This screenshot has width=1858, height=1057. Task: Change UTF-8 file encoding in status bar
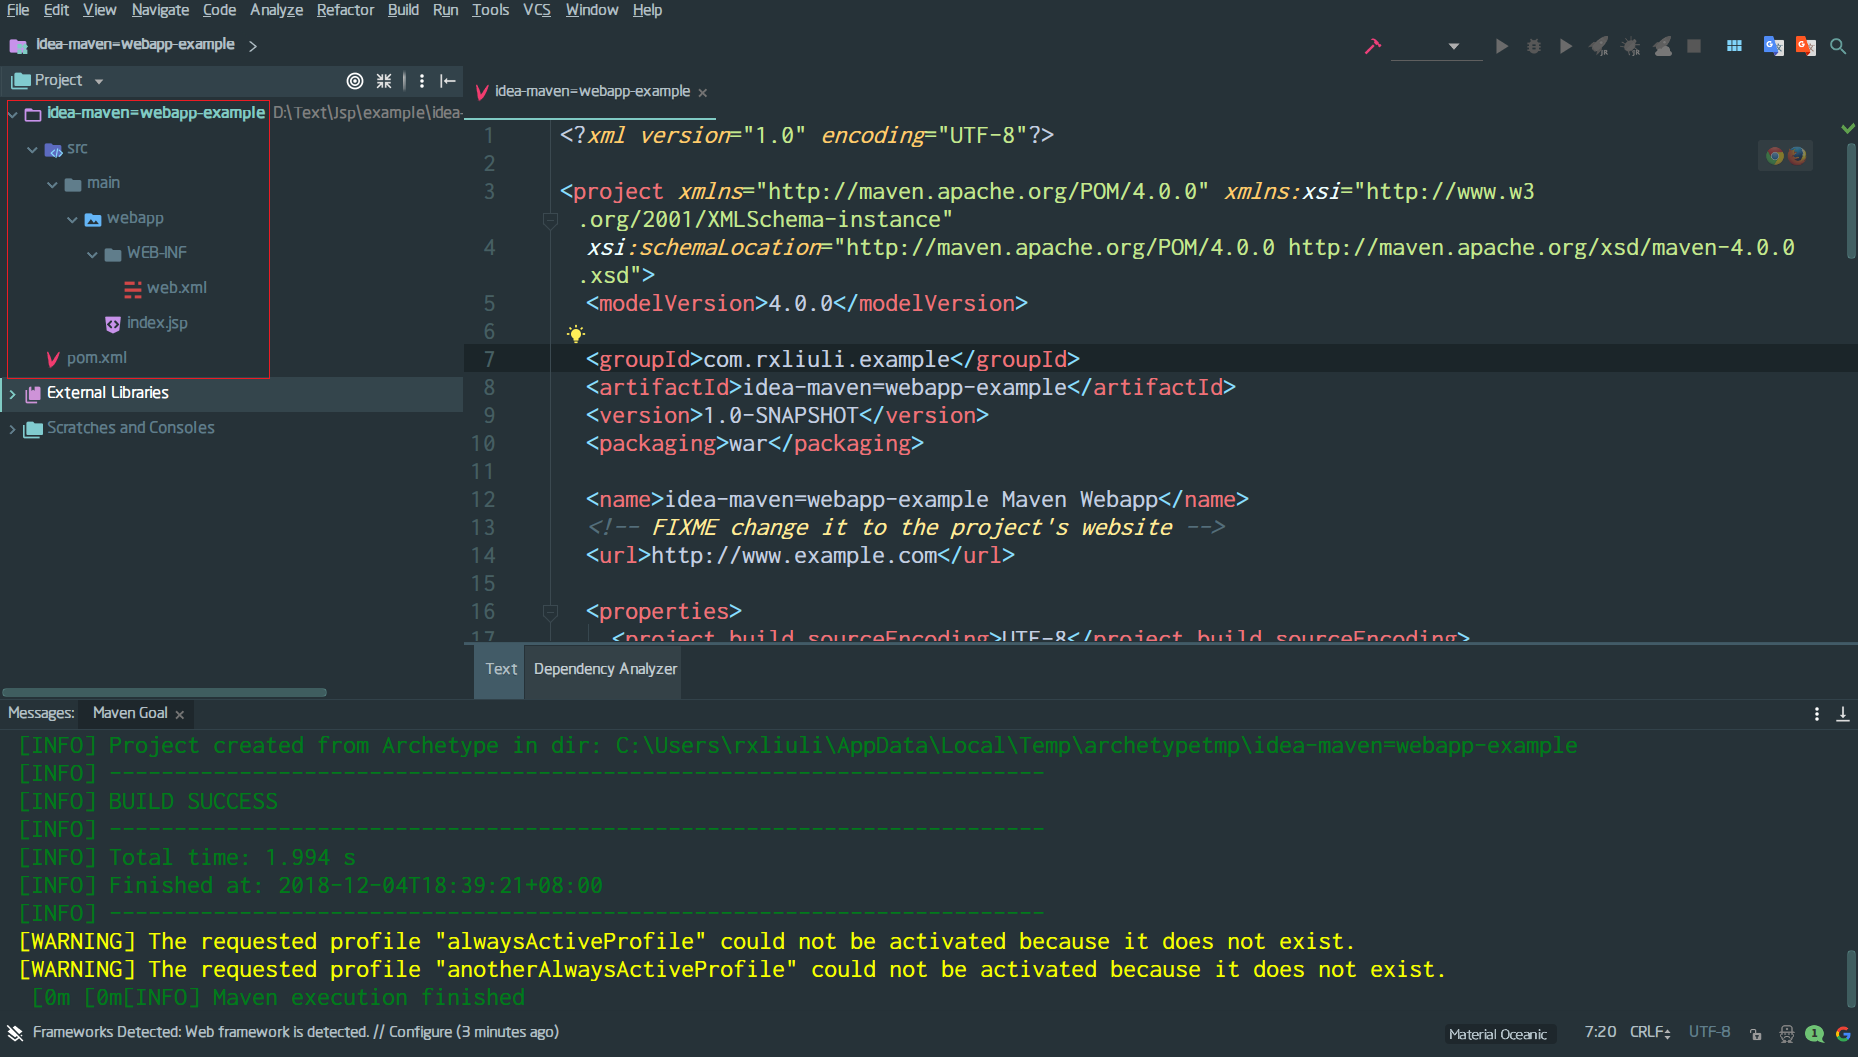click(x=1709, y=1032)
